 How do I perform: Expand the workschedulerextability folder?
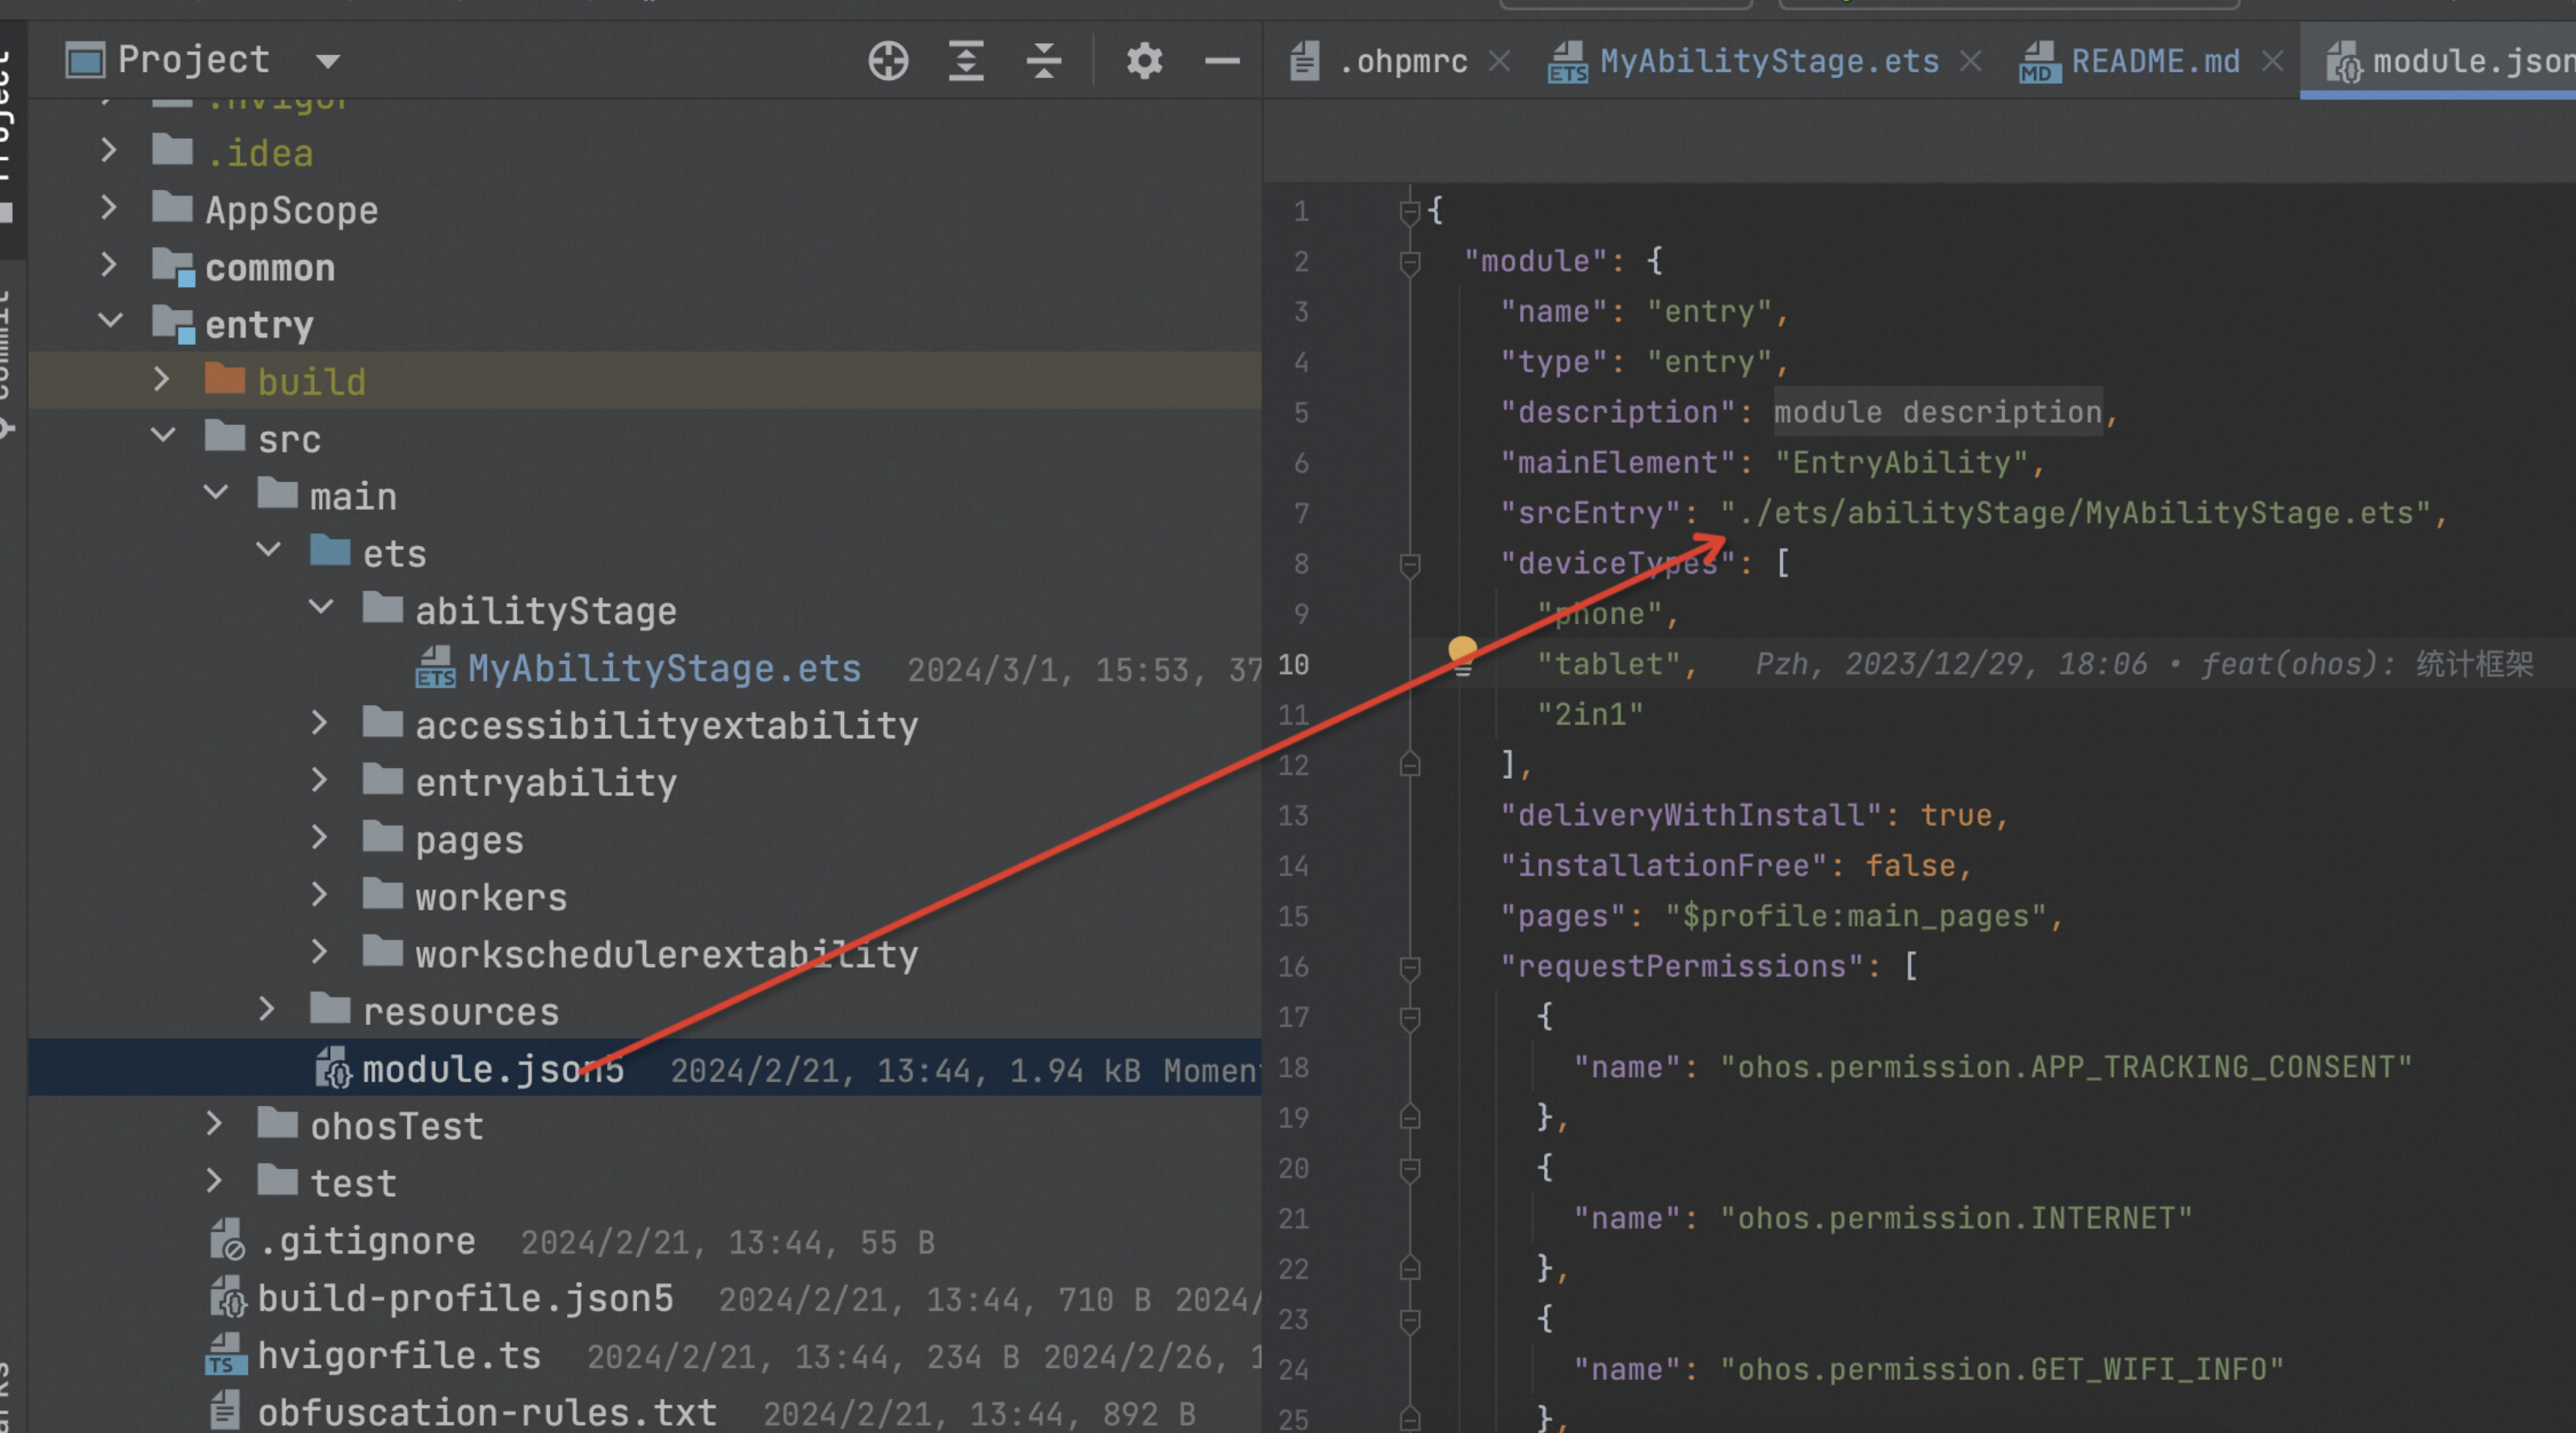coord(319,951)
